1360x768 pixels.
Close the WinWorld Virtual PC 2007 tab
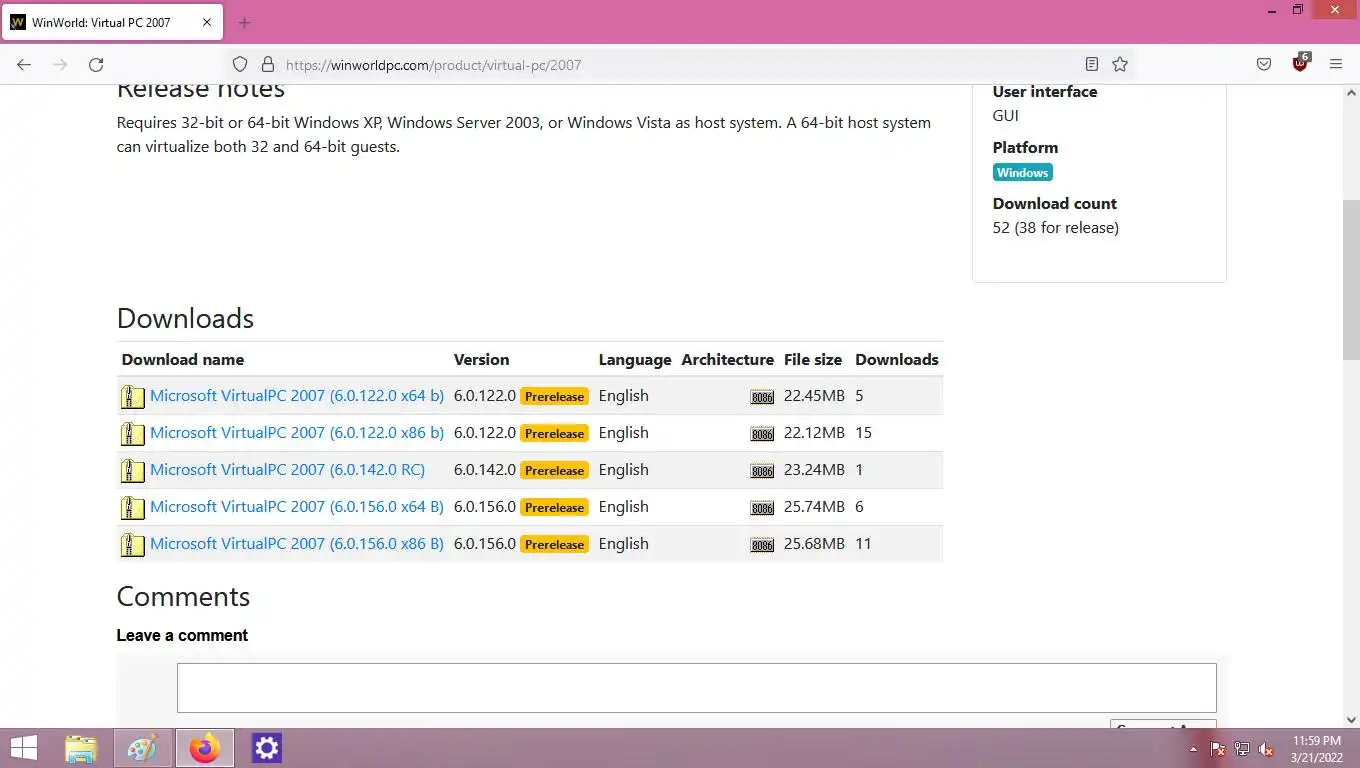click(207, 22)
